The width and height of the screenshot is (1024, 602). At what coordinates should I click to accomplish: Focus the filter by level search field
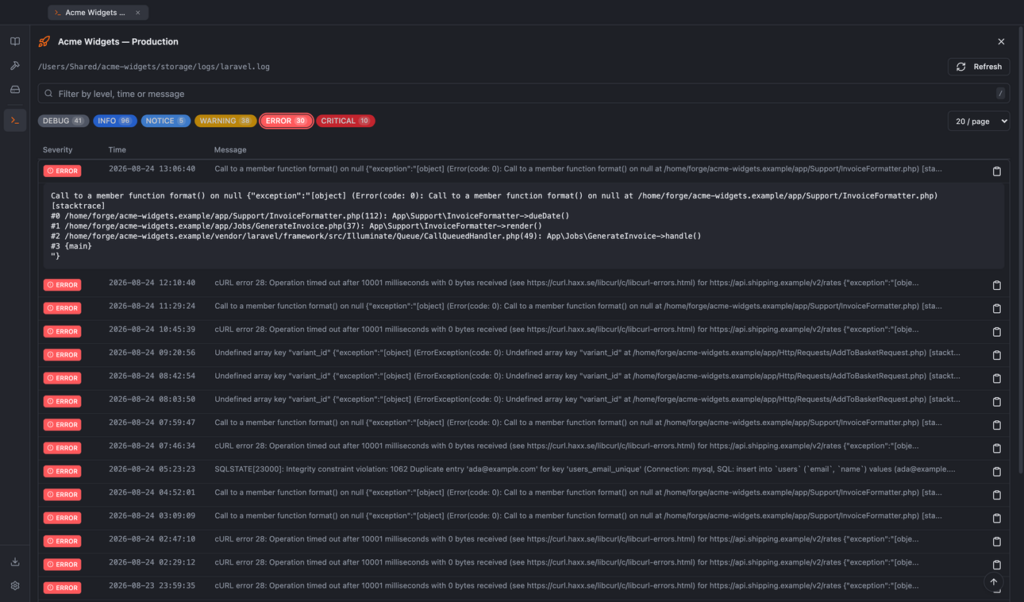click(523, 93)
